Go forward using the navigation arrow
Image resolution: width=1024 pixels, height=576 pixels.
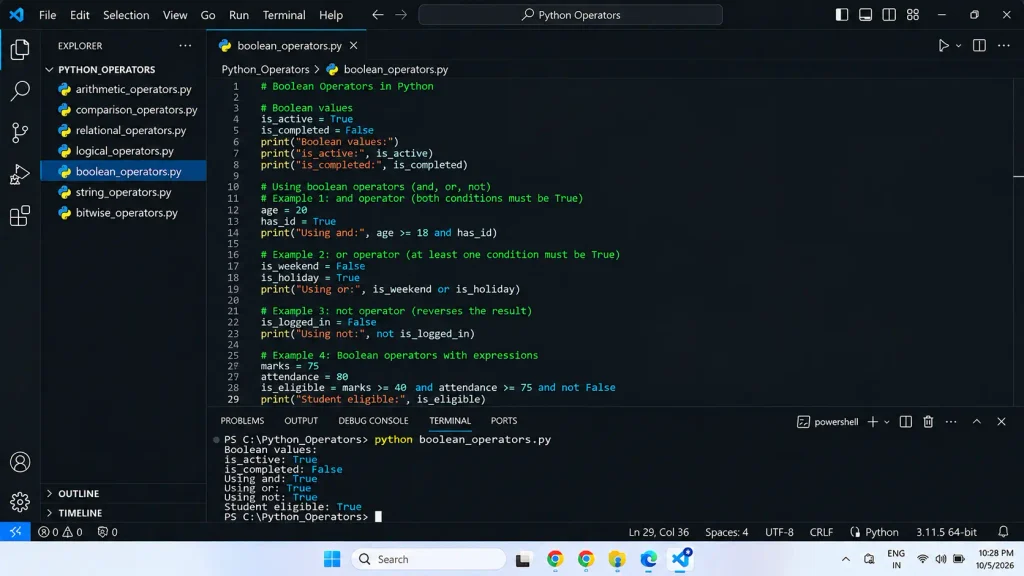pyautogui.click(x=401, y=14)
